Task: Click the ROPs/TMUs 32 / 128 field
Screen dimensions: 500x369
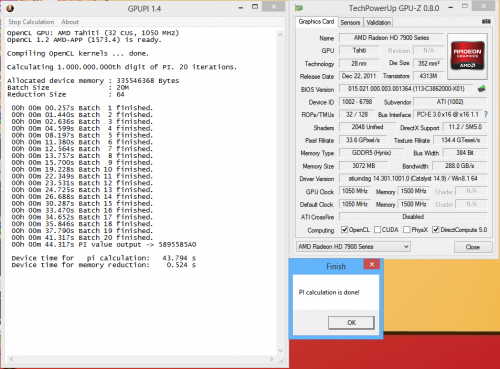Action: click(x=357, y=114)
